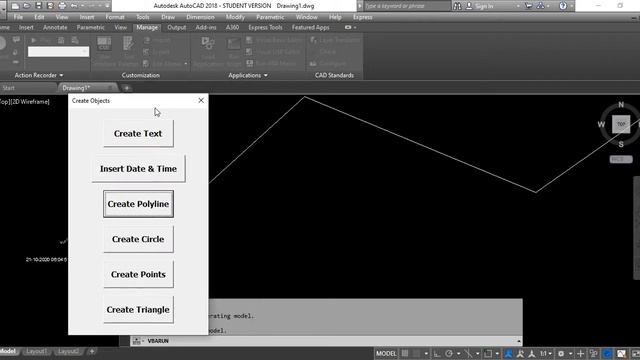Open the Visual Basic Editor icon
The width and height of the screenshot is (640, 360).
click(x=249, y=40)
